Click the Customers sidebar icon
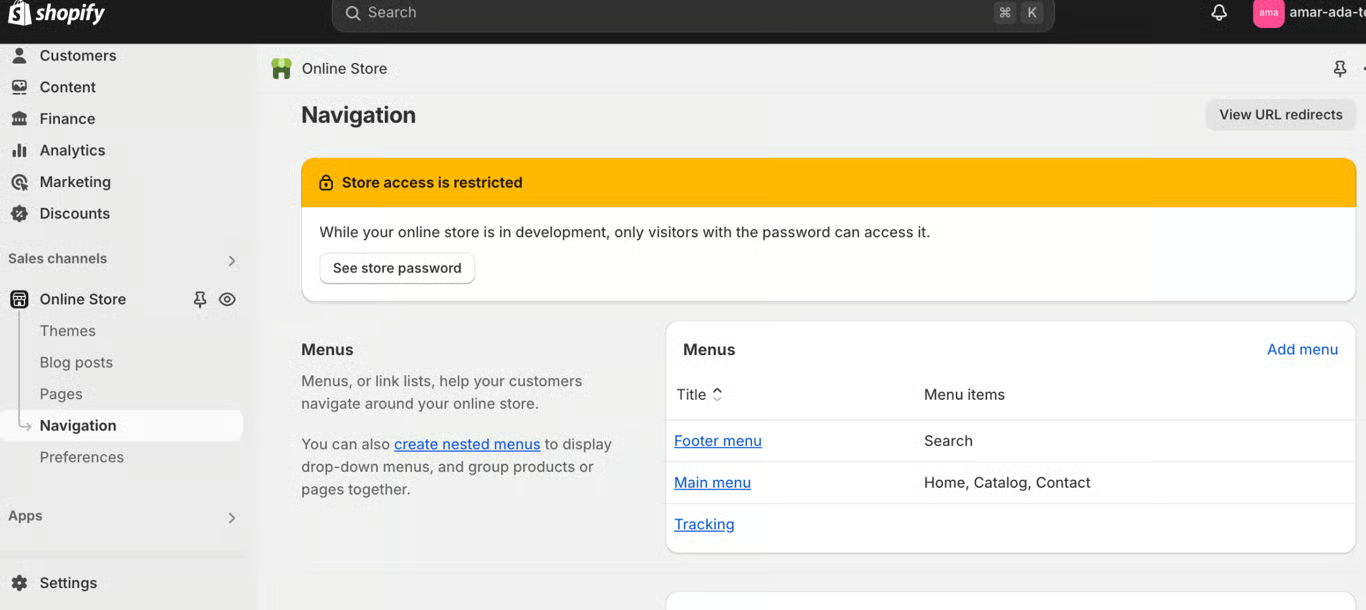 click(x=19, y=56)
